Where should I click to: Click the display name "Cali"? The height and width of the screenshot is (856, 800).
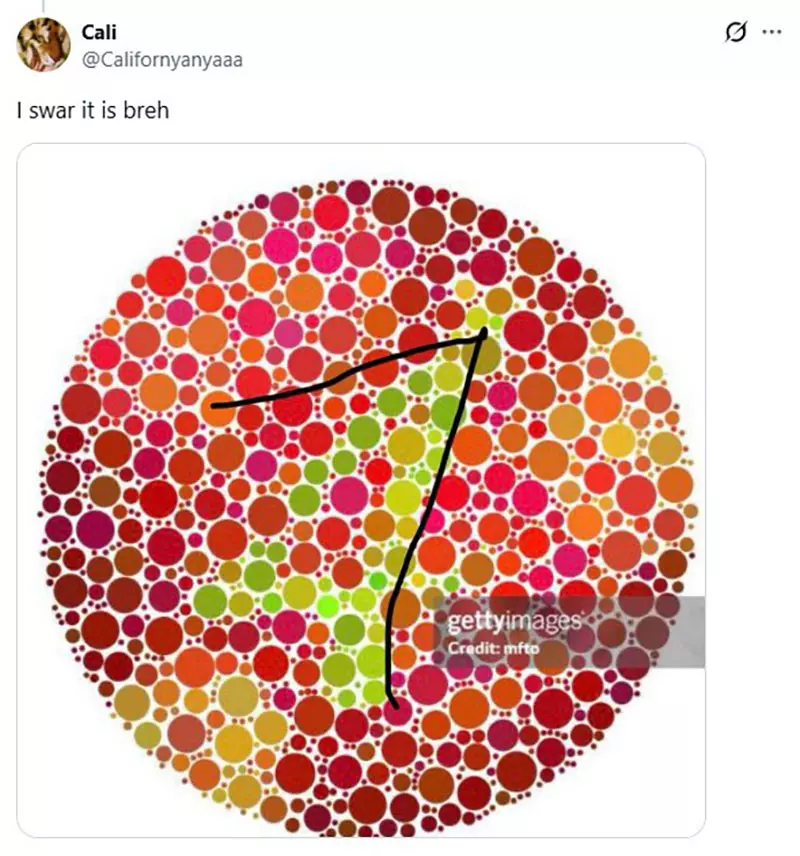pos(98,33)
